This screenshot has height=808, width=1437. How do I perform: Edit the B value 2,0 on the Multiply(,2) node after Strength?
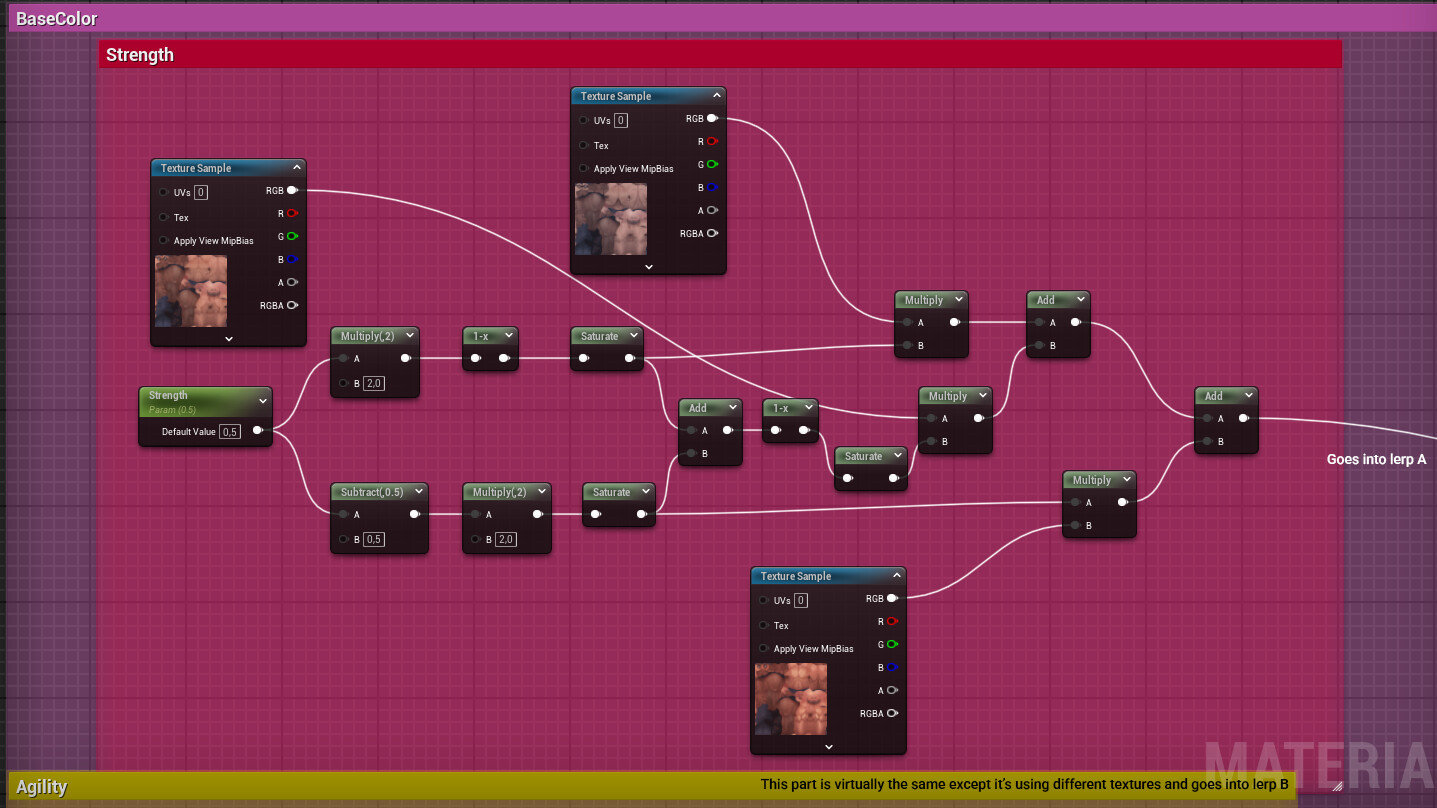point(374,383)
